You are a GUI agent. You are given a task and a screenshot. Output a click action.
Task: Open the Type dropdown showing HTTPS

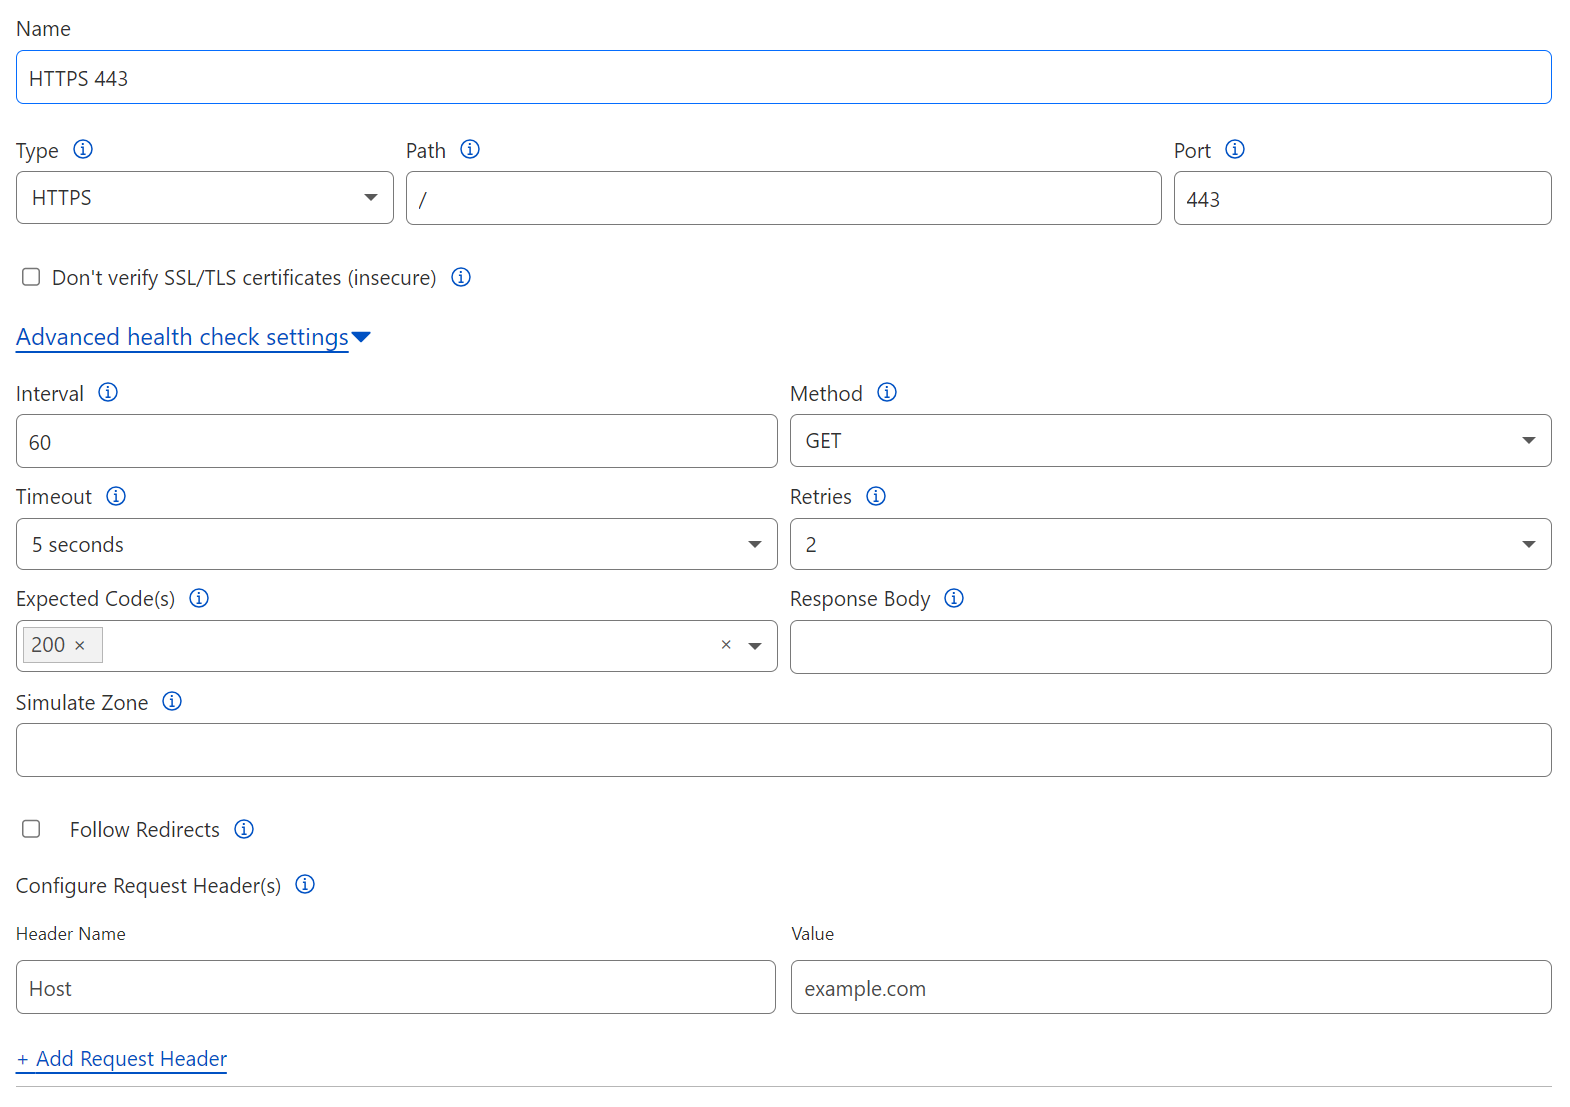point(204,198)
